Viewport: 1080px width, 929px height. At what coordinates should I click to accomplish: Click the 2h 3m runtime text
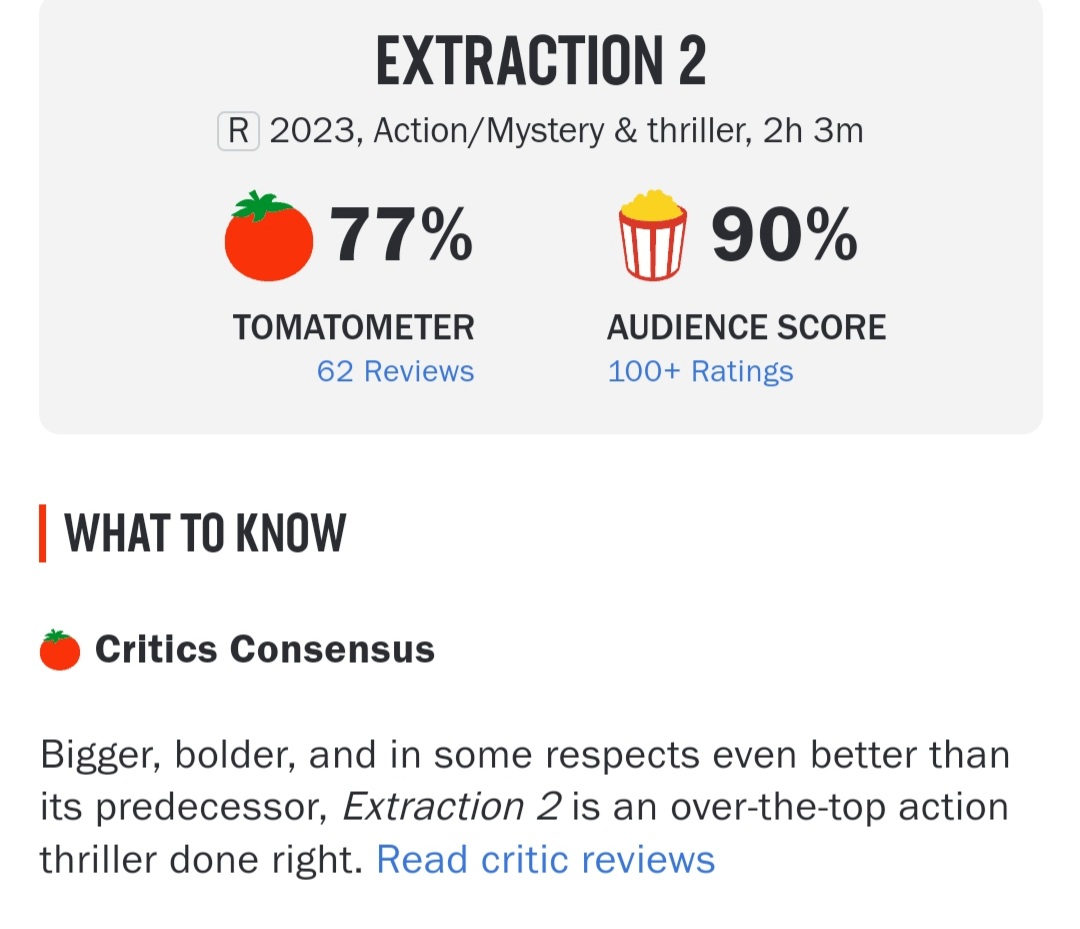(x=813, y=131)
